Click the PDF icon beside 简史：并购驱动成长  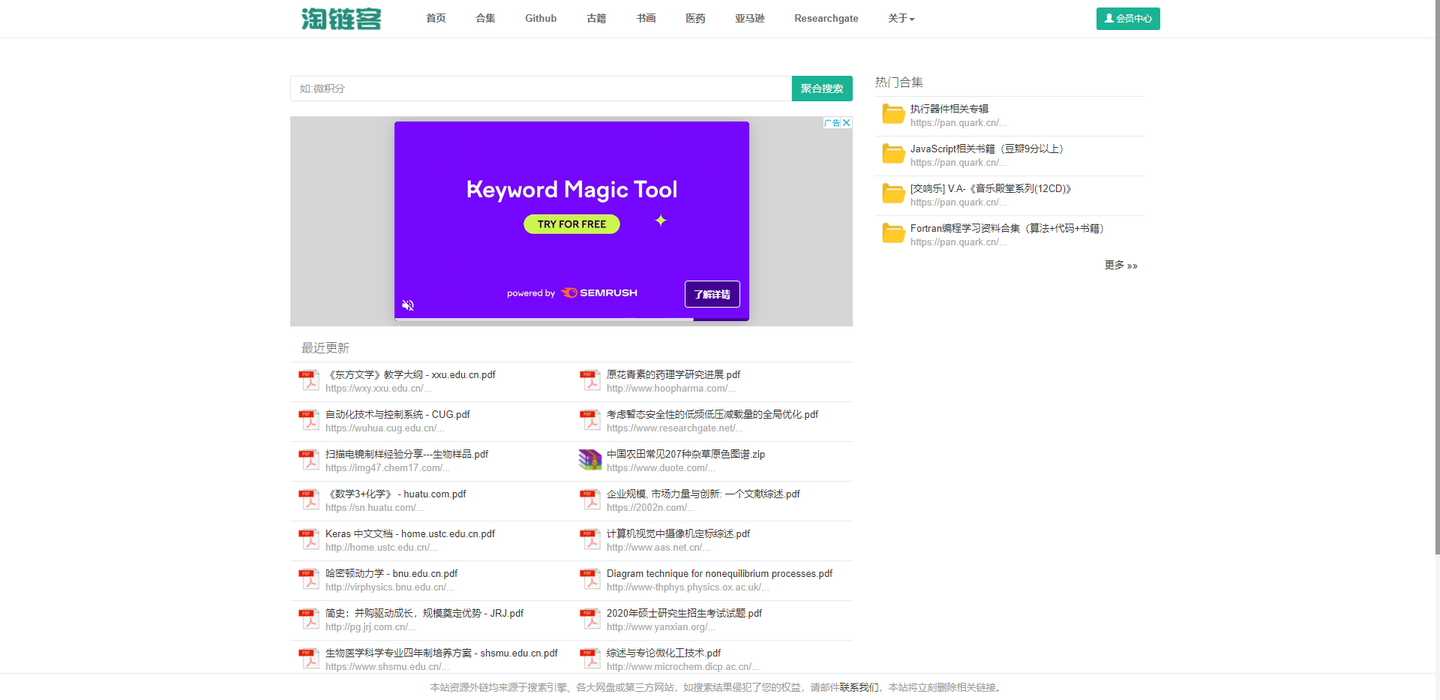[309, 619]
